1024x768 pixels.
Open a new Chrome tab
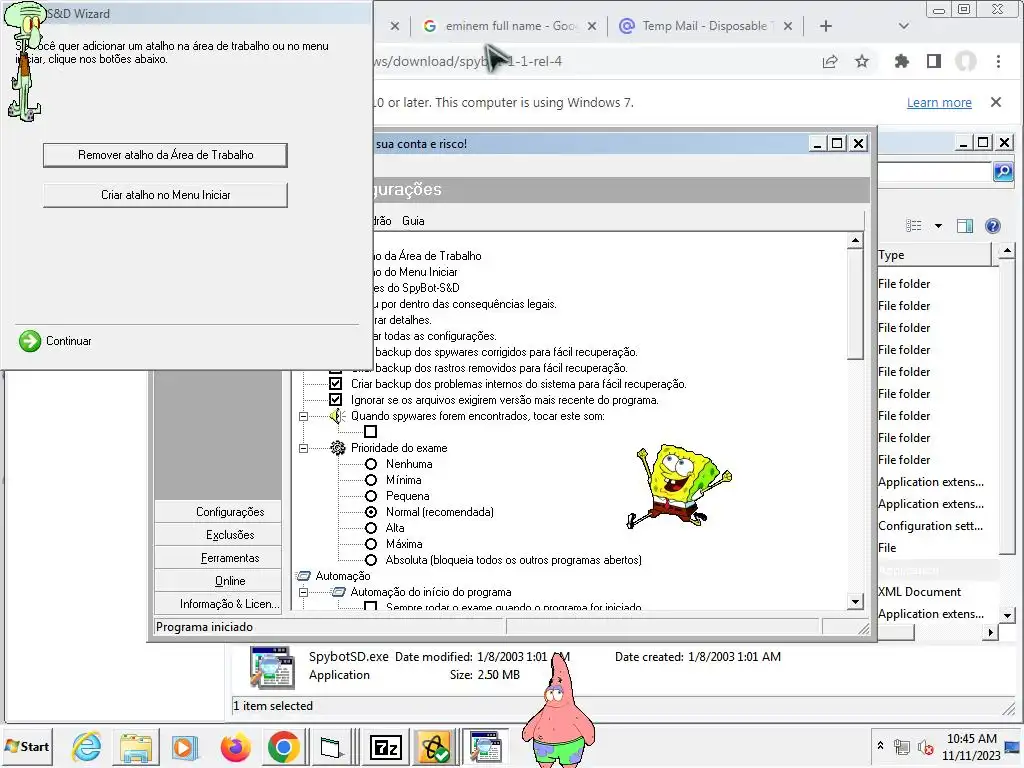click(x=825, y=26)
